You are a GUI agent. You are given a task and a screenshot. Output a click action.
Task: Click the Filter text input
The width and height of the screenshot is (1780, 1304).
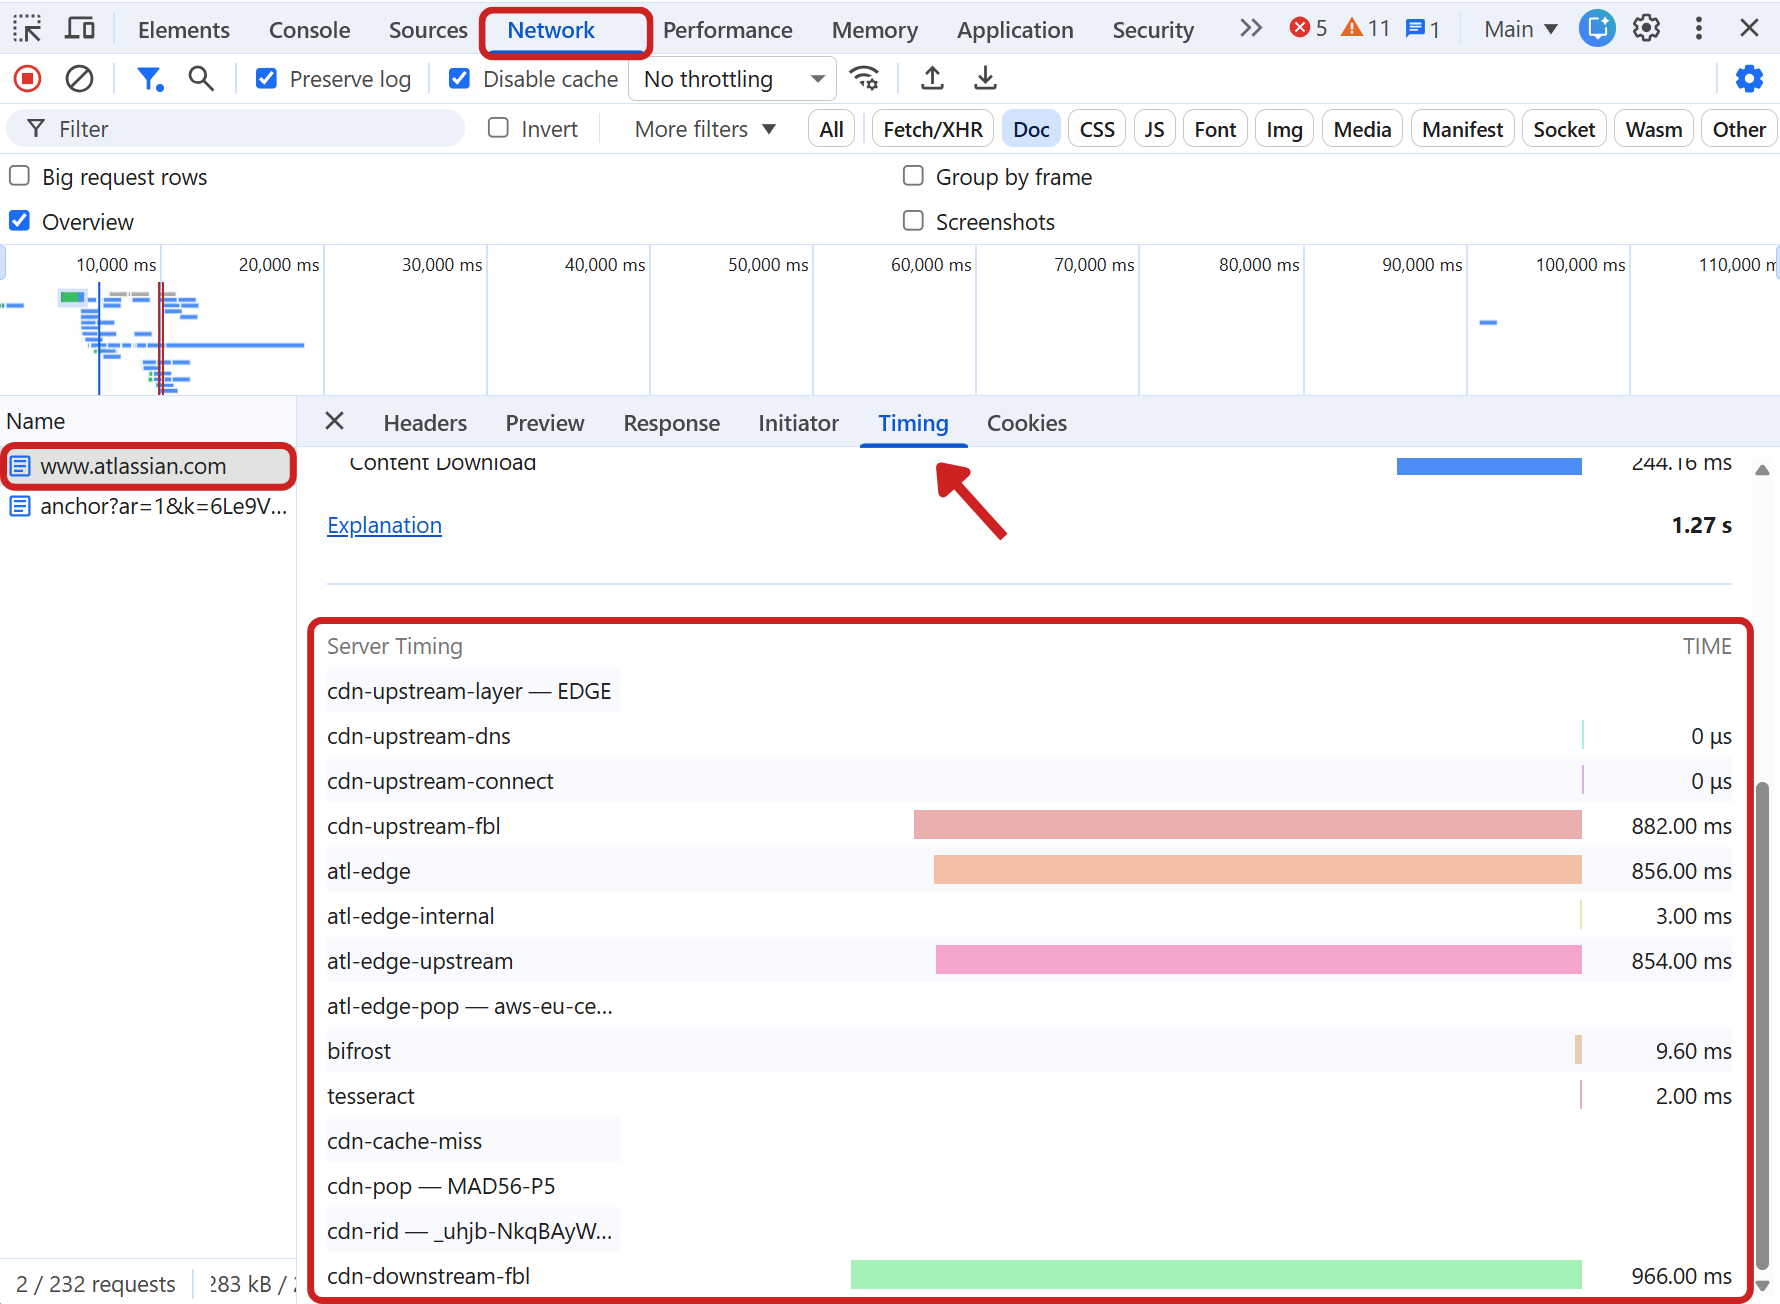[x=236, y=129]
